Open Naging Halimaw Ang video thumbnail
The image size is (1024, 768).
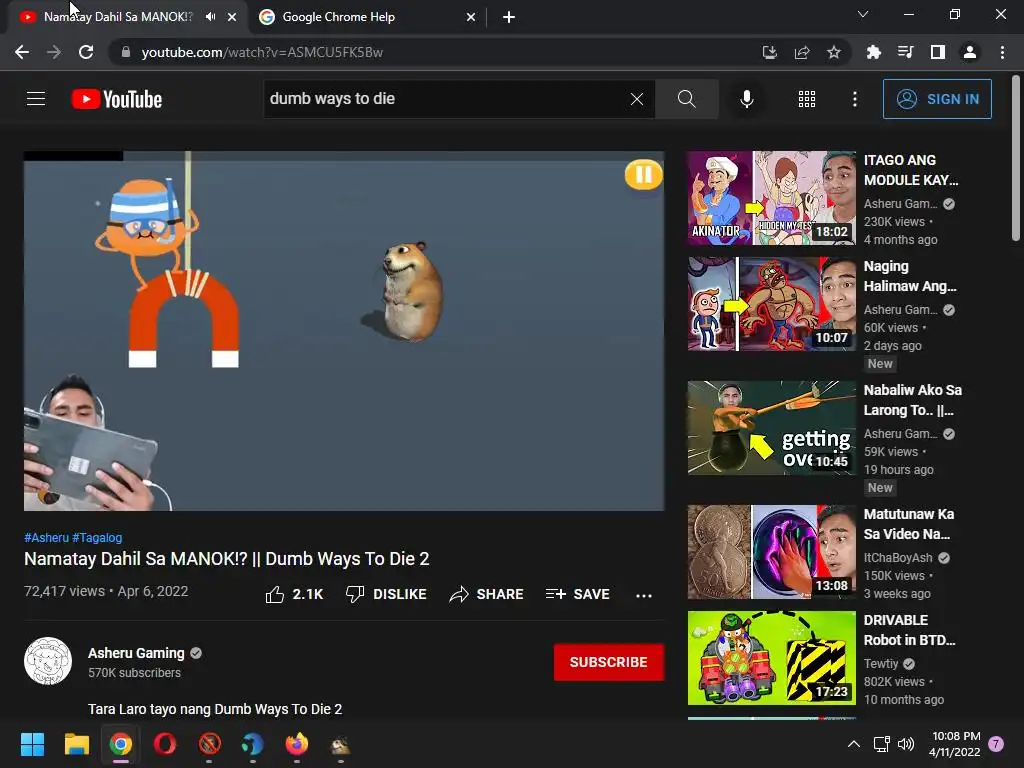click(771, 304)
